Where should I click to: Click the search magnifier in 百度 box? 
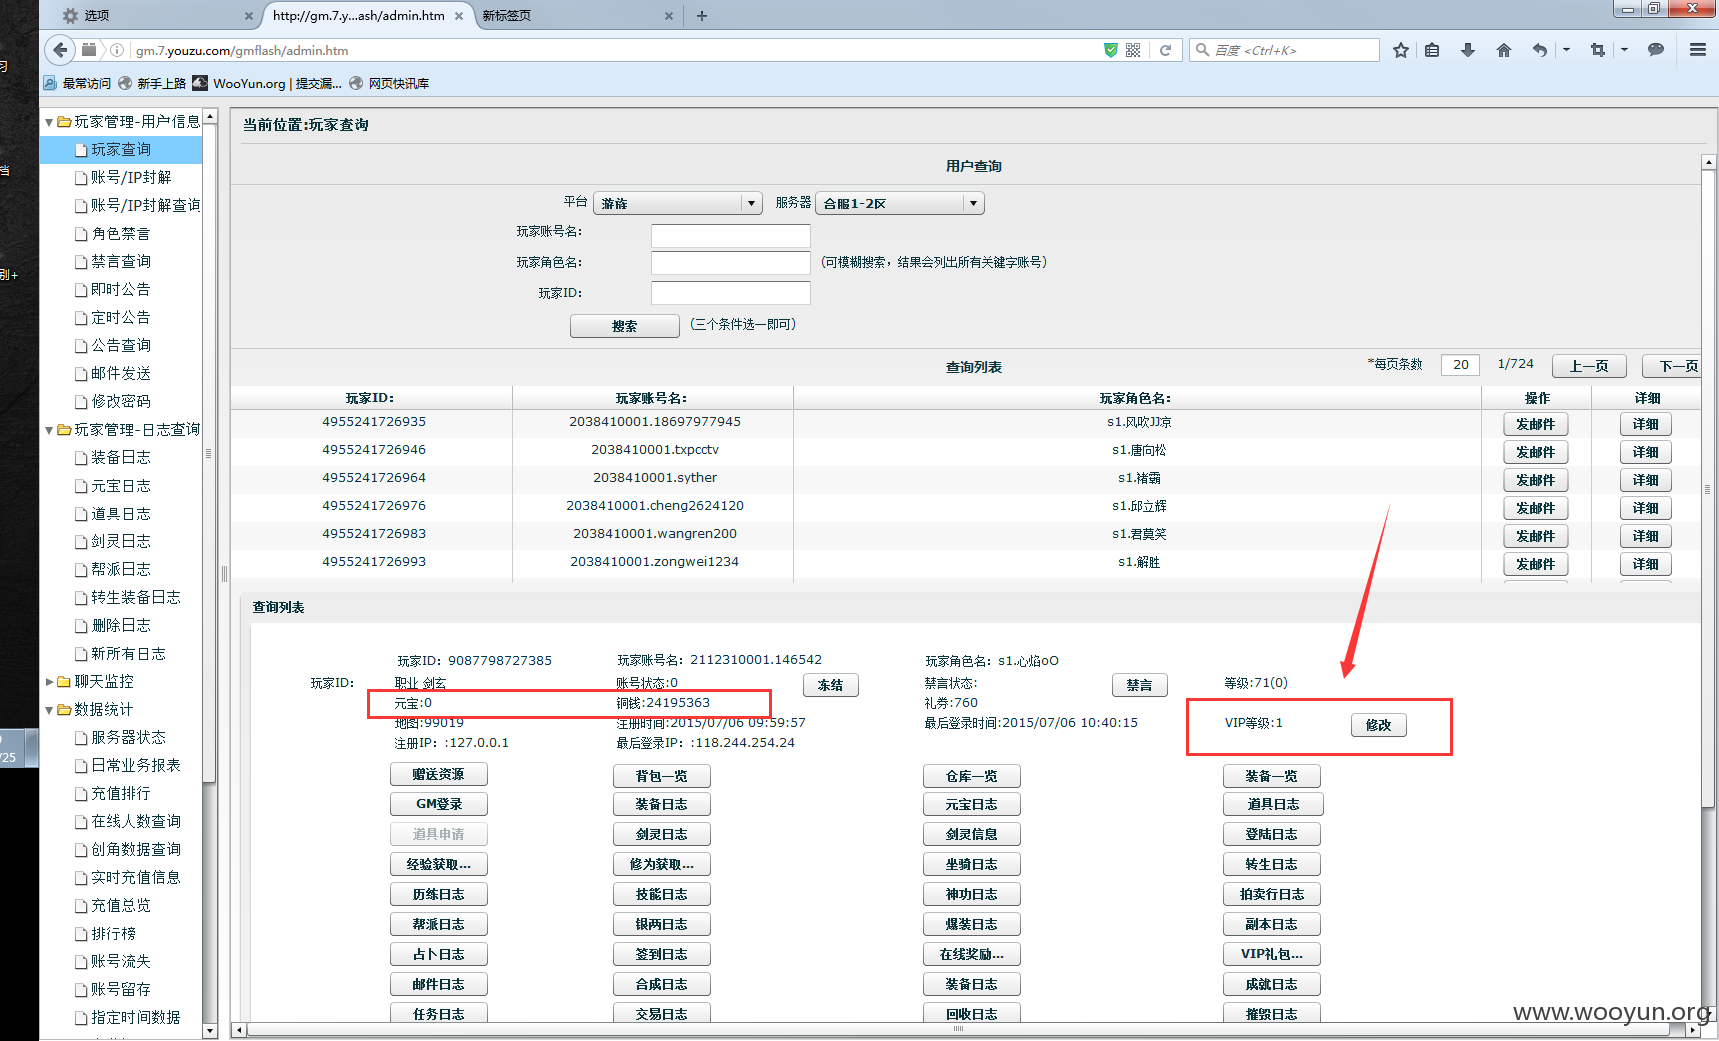[x=1203, y=50]
